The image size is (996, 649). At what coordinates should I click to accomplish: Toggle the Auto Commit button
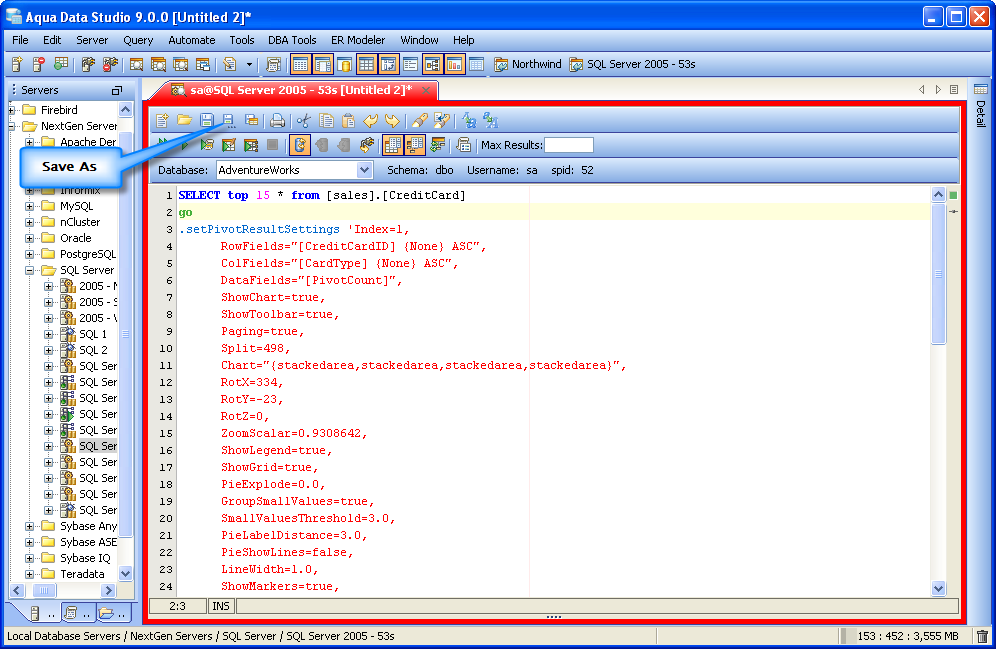(x=300, y=145)
